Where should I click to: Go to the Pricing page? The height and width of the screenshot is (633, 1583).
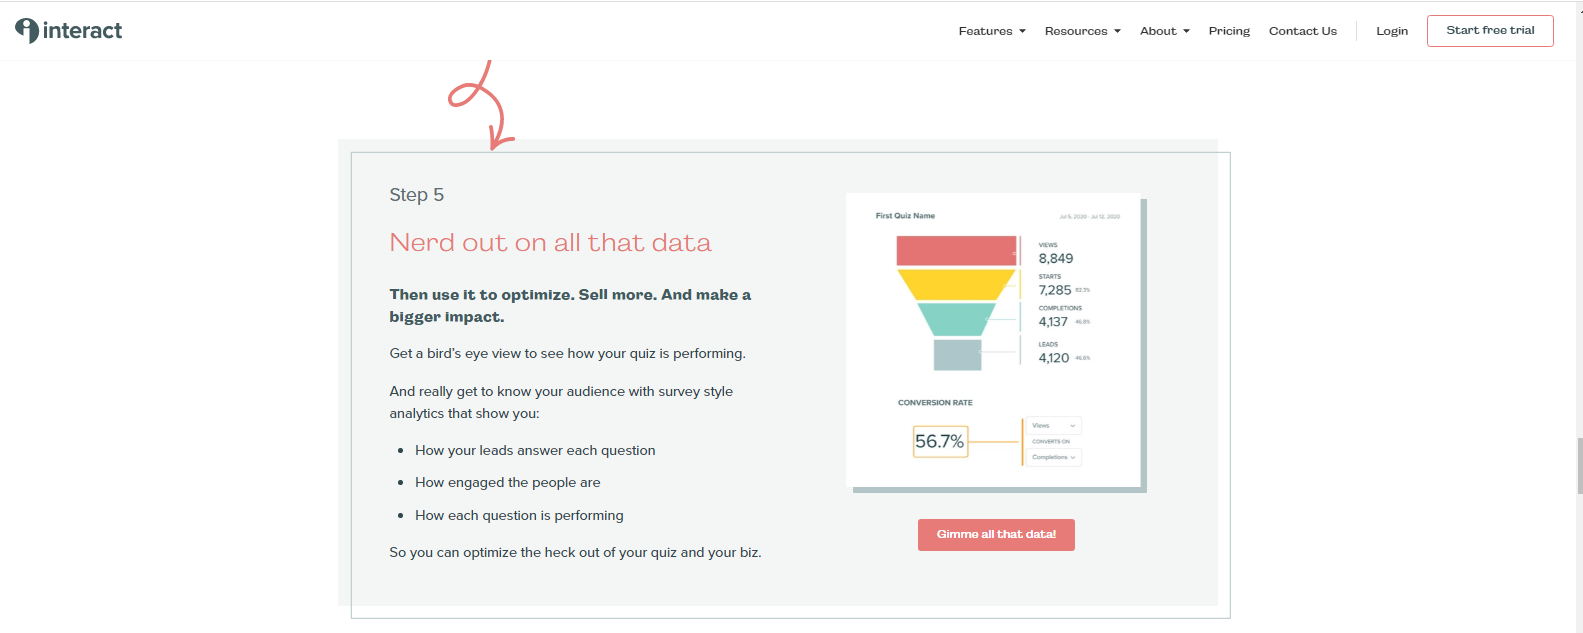click(1229, 31)
